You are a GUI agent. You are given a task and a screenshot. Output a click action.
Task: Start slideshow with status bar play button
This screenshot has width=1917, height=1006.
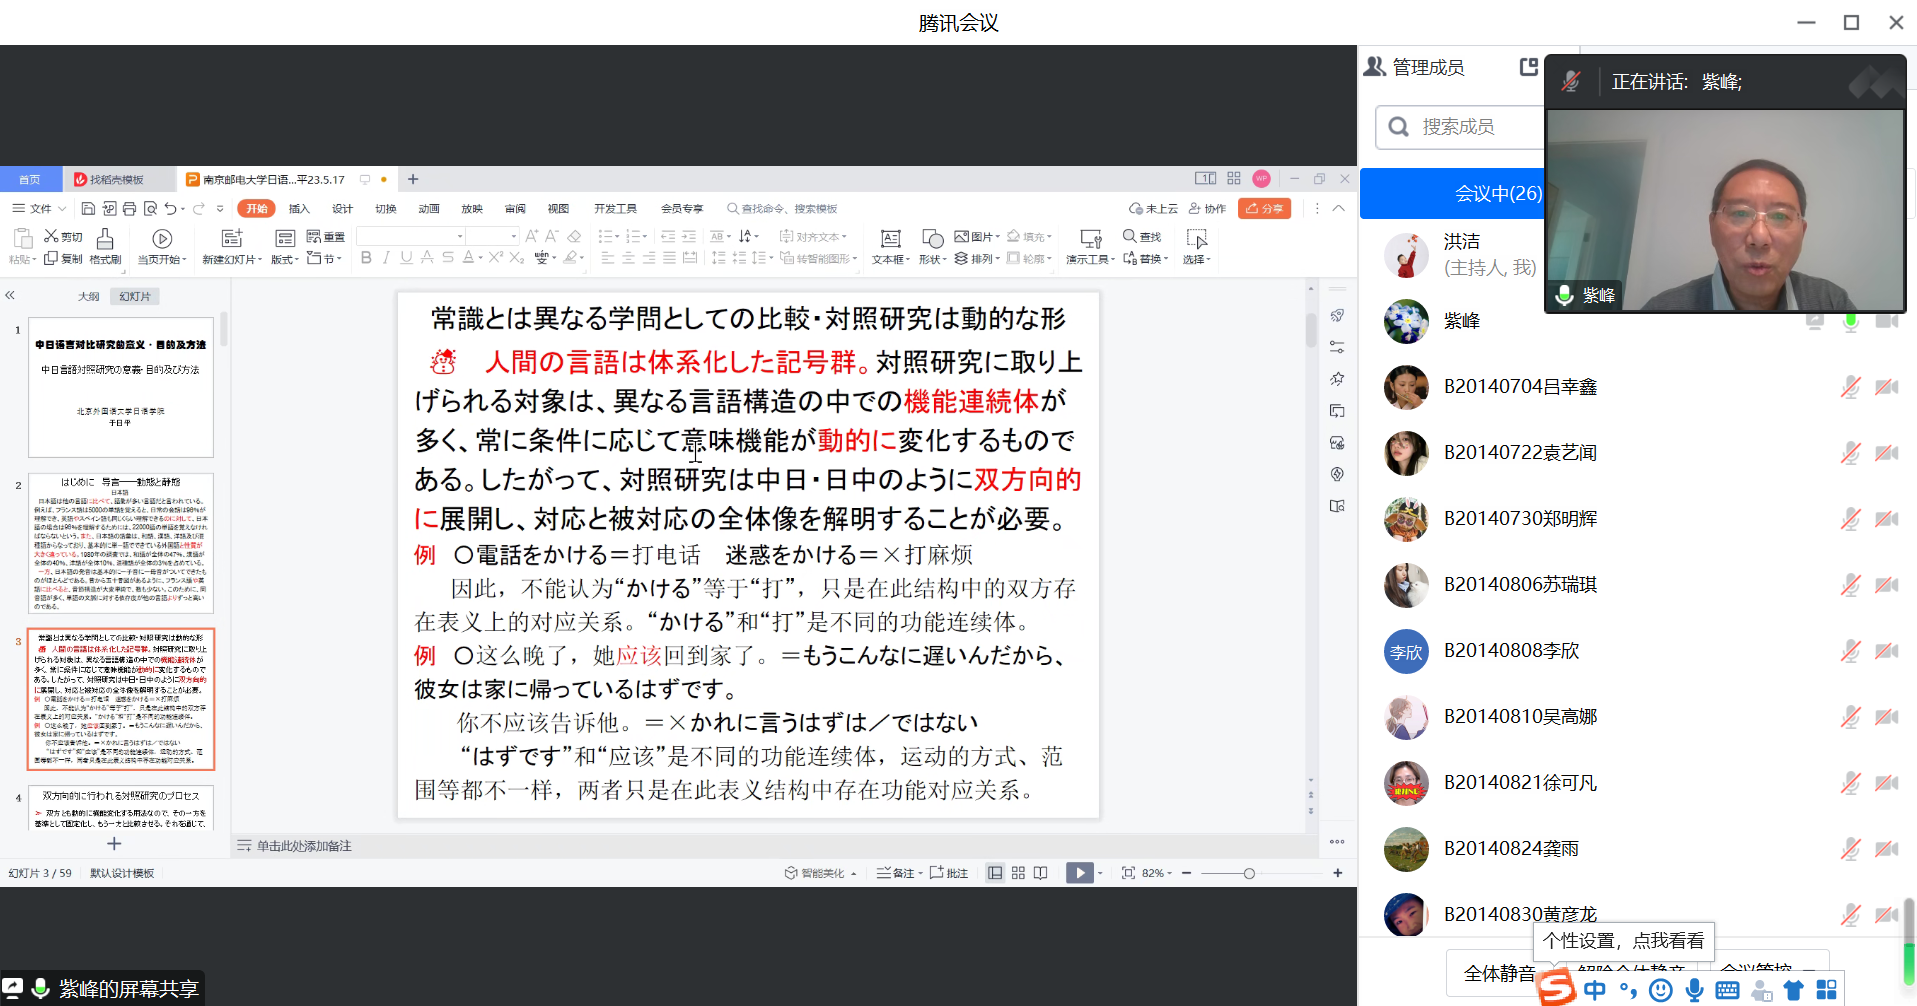1079,873
